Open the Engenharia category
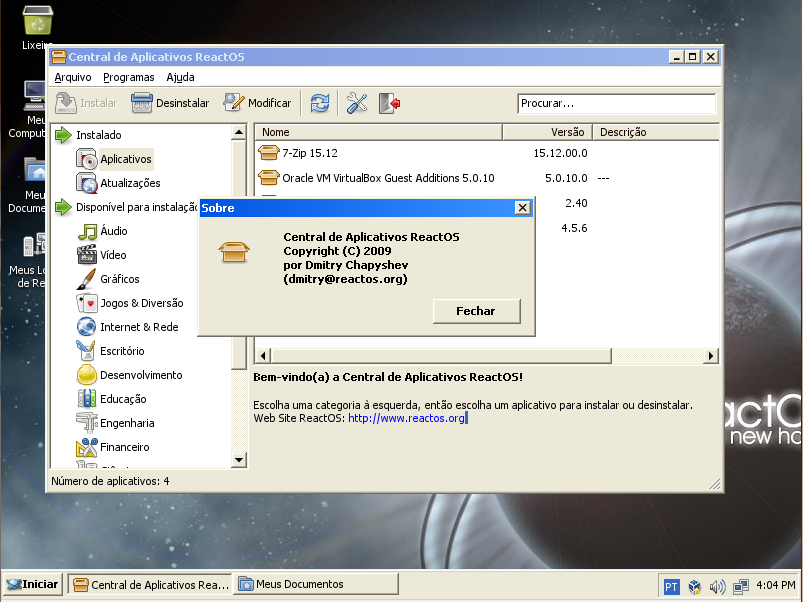The width and height of the screenshot is (803, 602). coord(127,424)
